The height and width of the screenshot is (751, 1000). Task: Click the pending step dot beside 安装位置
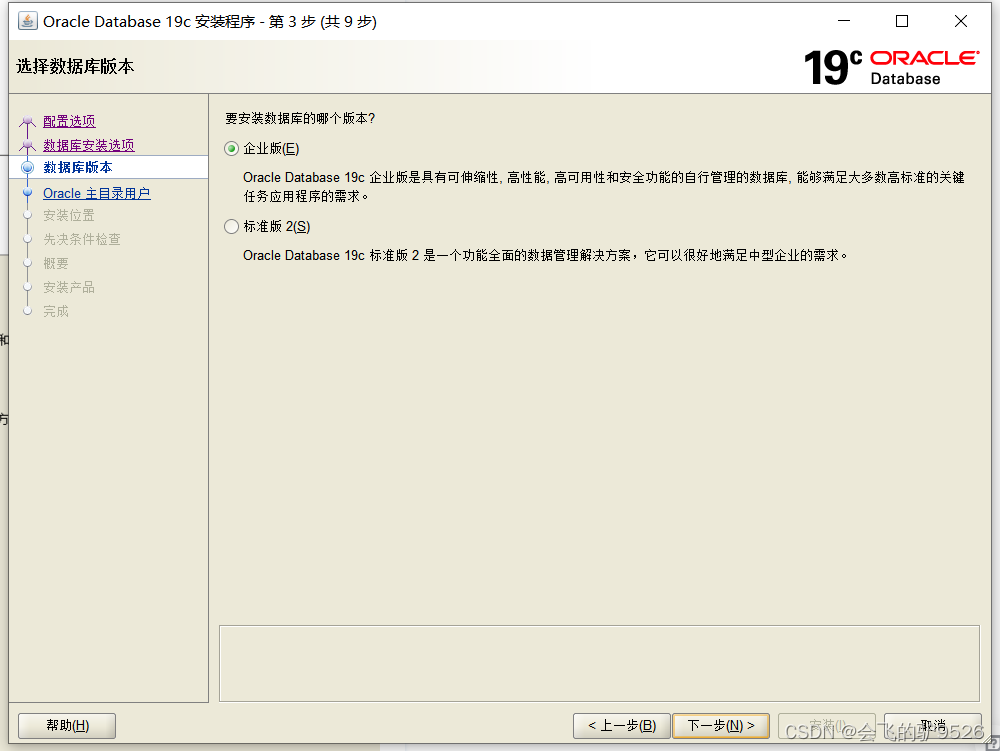click(27, 215)
